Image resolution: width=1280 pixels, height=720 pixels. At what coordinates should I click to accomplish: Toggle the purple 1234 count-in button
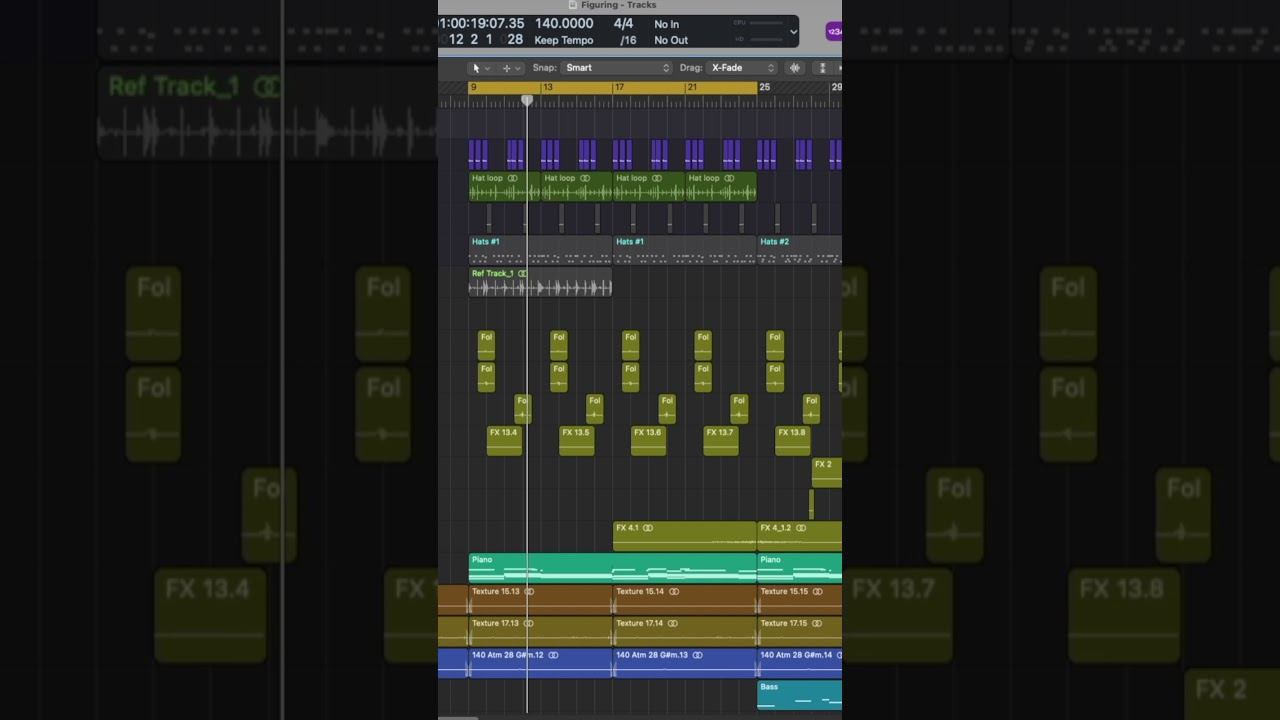(x=834, y=32)
